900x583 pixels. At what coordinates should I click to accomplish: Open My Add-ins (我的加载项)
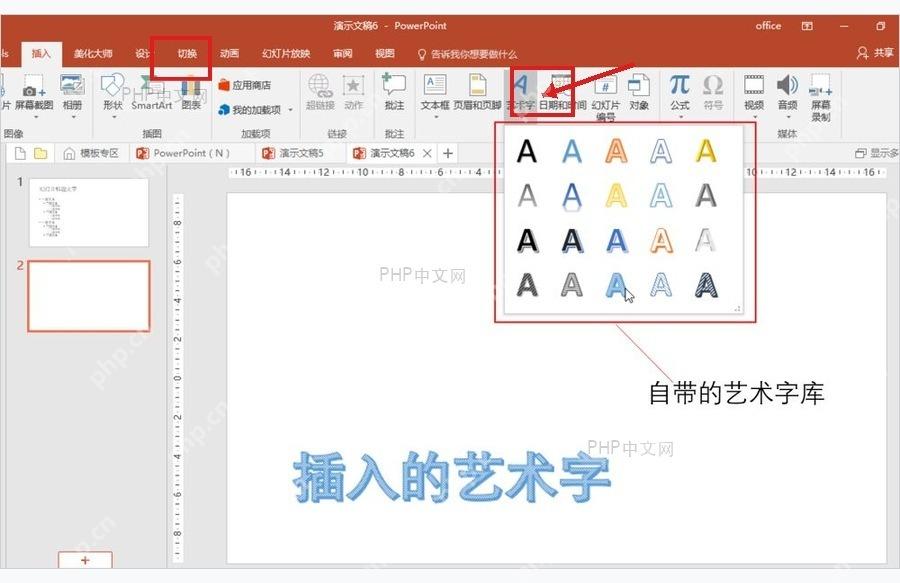[x=250, y=110]
